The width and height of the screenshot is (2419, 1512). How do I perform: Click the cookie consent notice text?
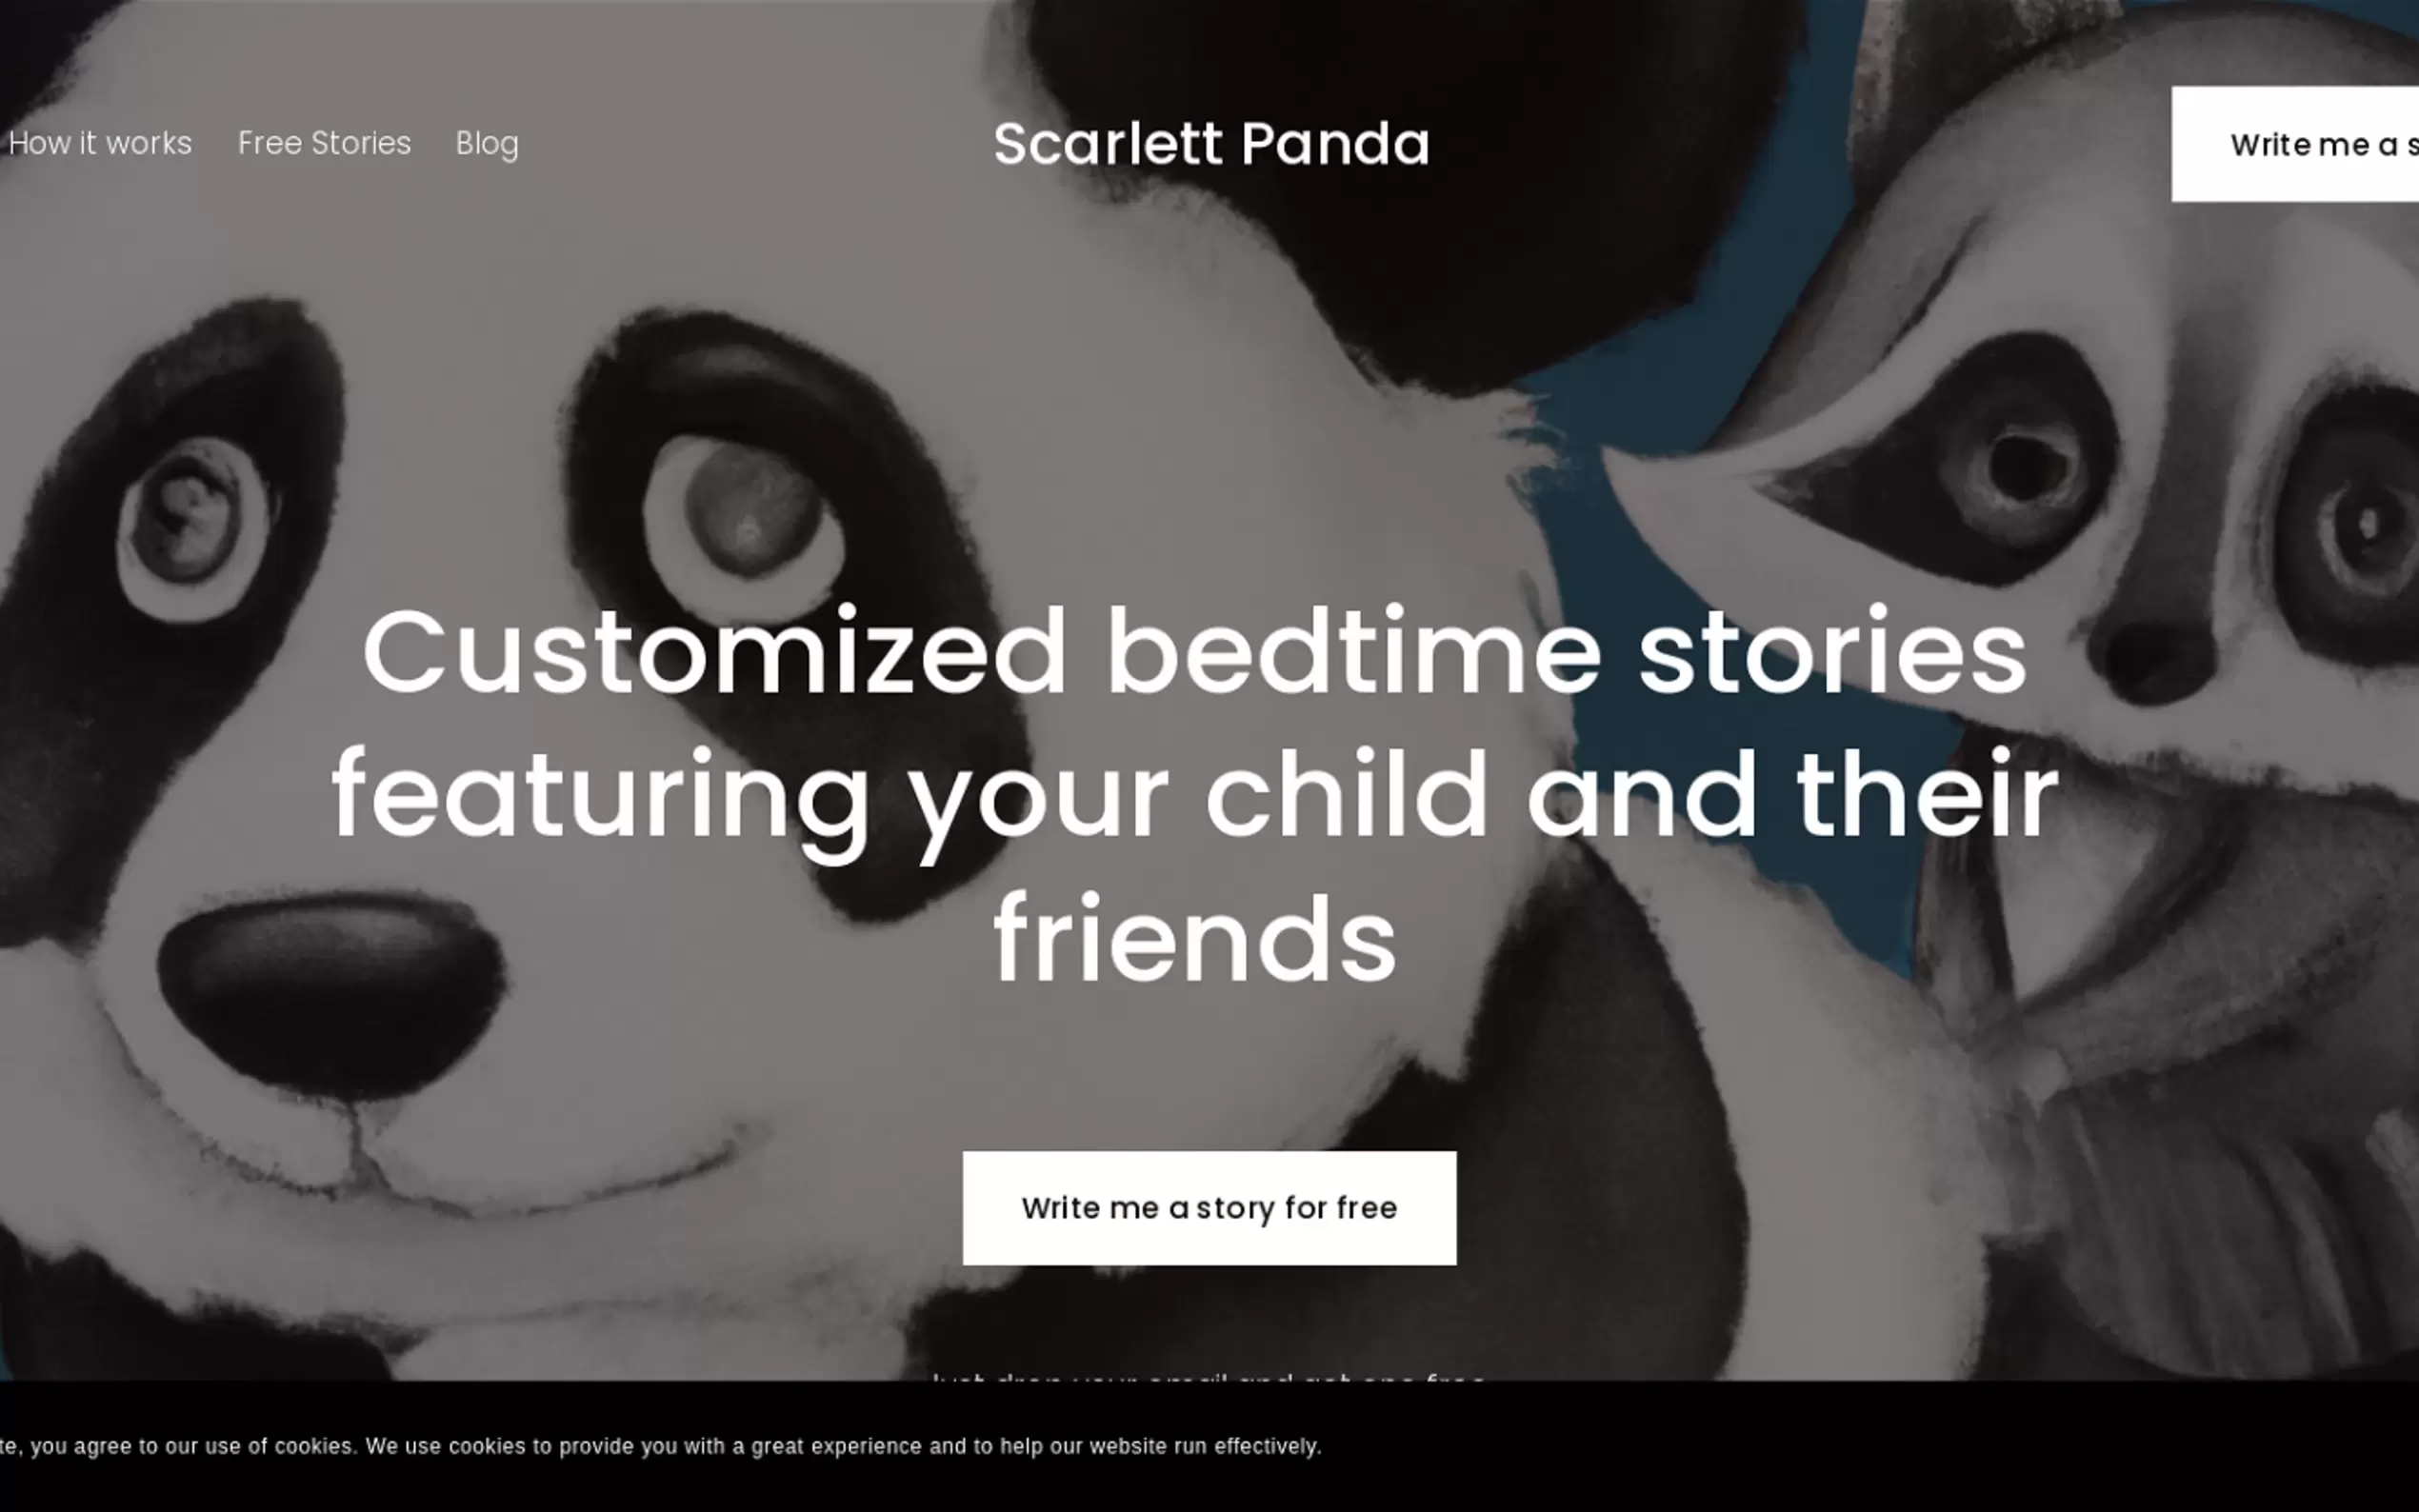[x=660, y=1446]
